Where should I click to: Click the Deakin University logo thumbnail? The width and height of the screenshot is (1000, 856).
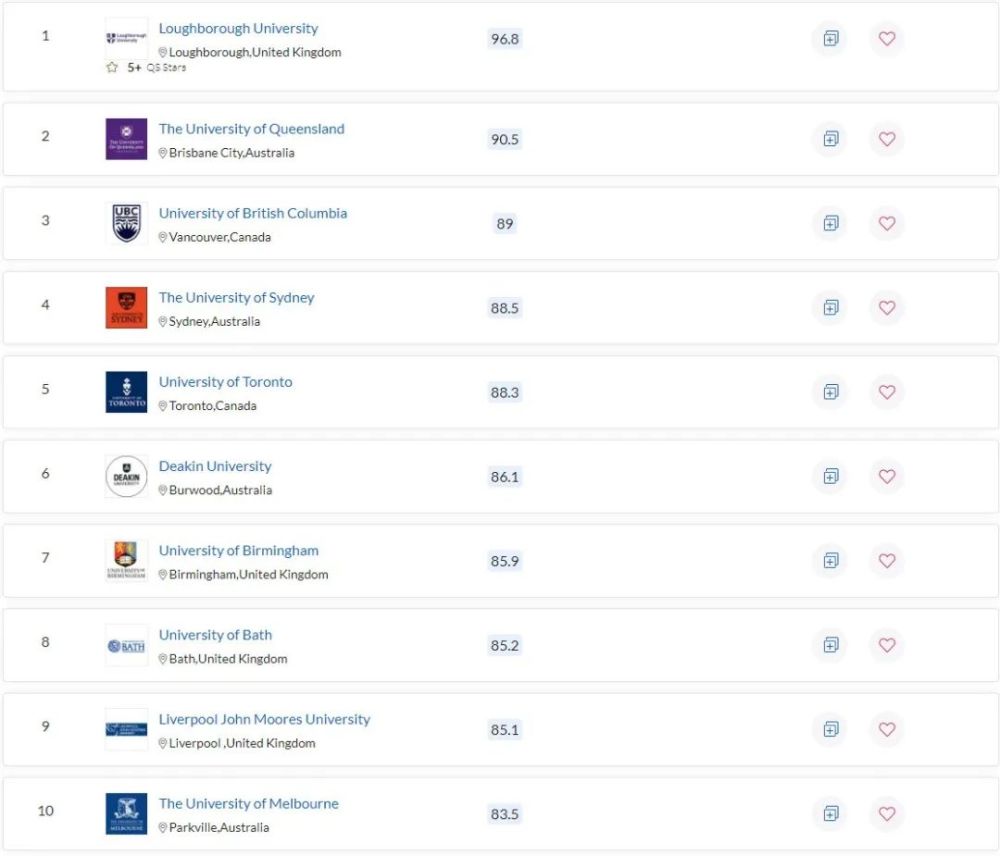click(126, 476)
